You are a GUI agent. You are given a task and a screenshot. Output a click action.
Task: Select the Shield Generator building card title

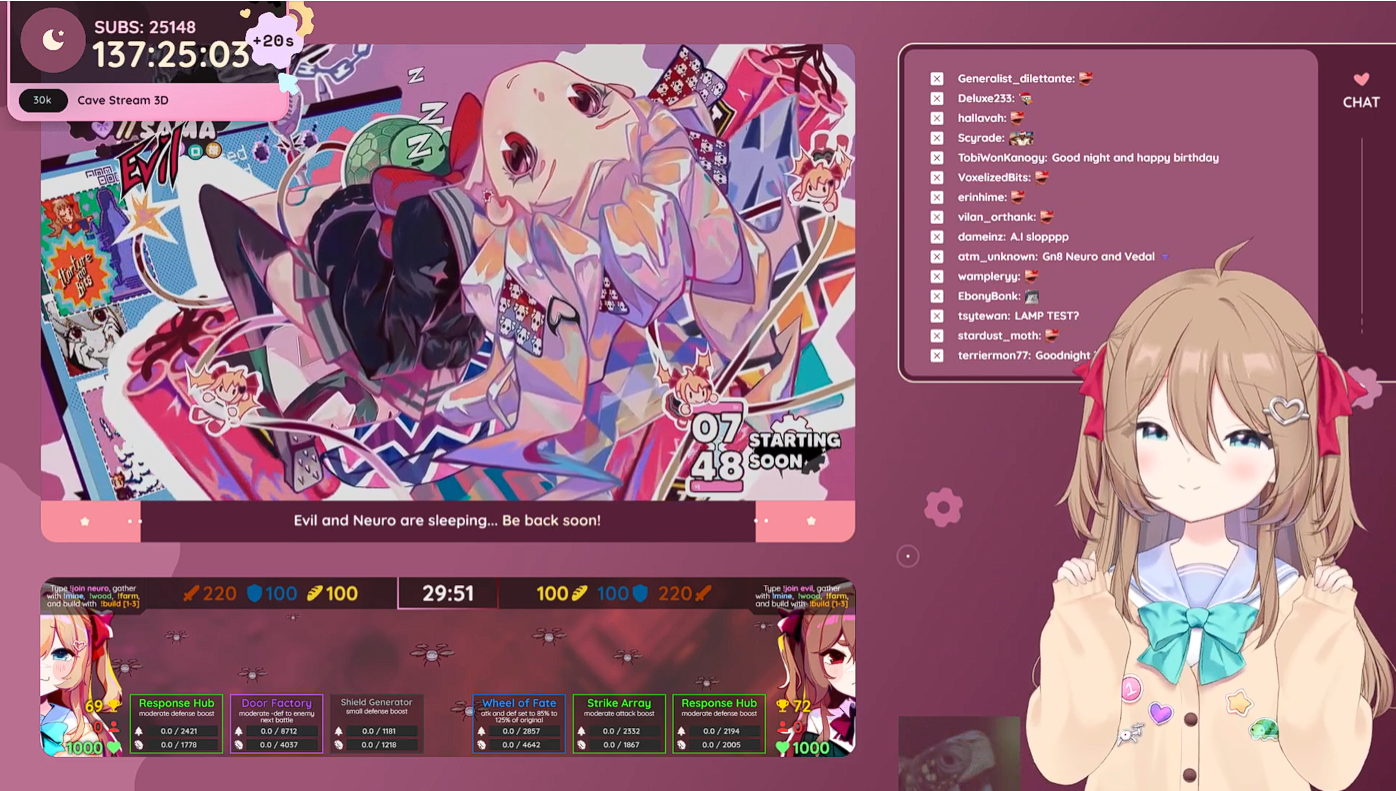[377, 702]
